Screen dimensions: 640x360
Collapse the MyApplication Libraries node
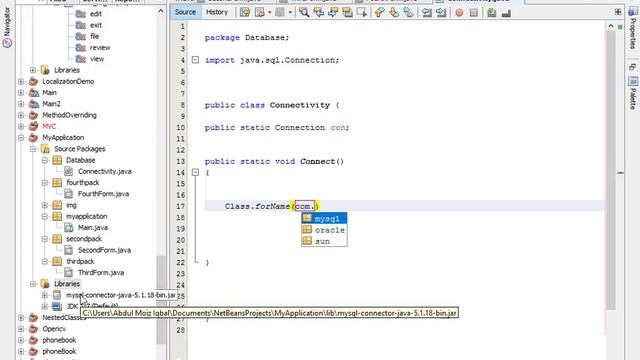coord(33,284)
